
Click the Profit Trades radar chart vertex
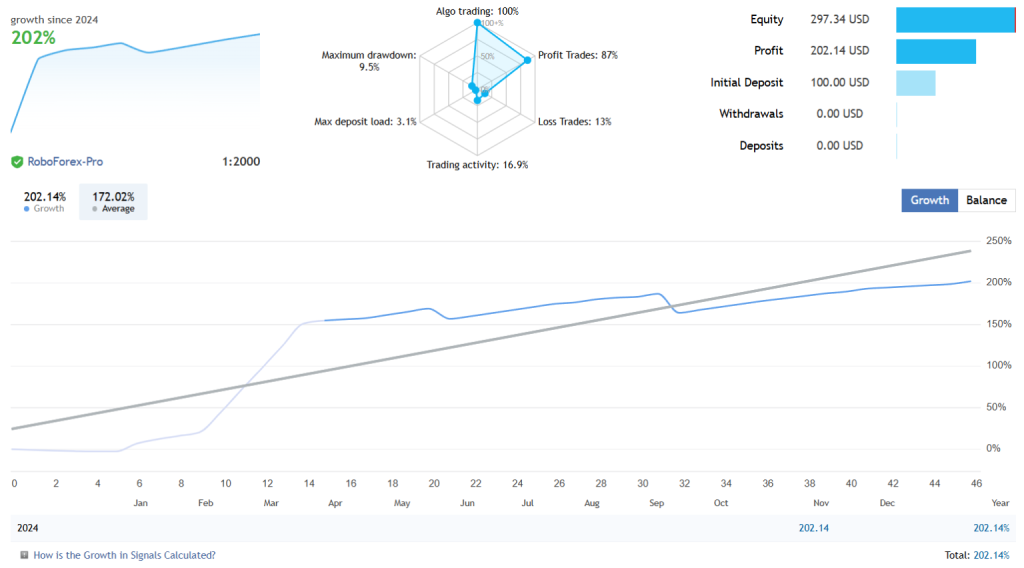tap(527, 59)
